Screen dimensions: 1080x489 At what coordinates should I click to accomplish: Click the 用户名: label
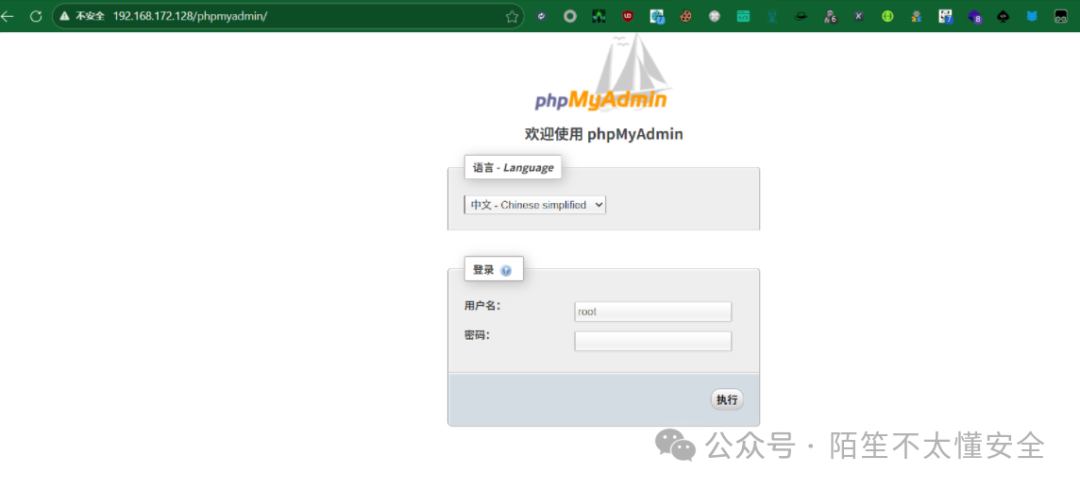click(x=482, y=306)
